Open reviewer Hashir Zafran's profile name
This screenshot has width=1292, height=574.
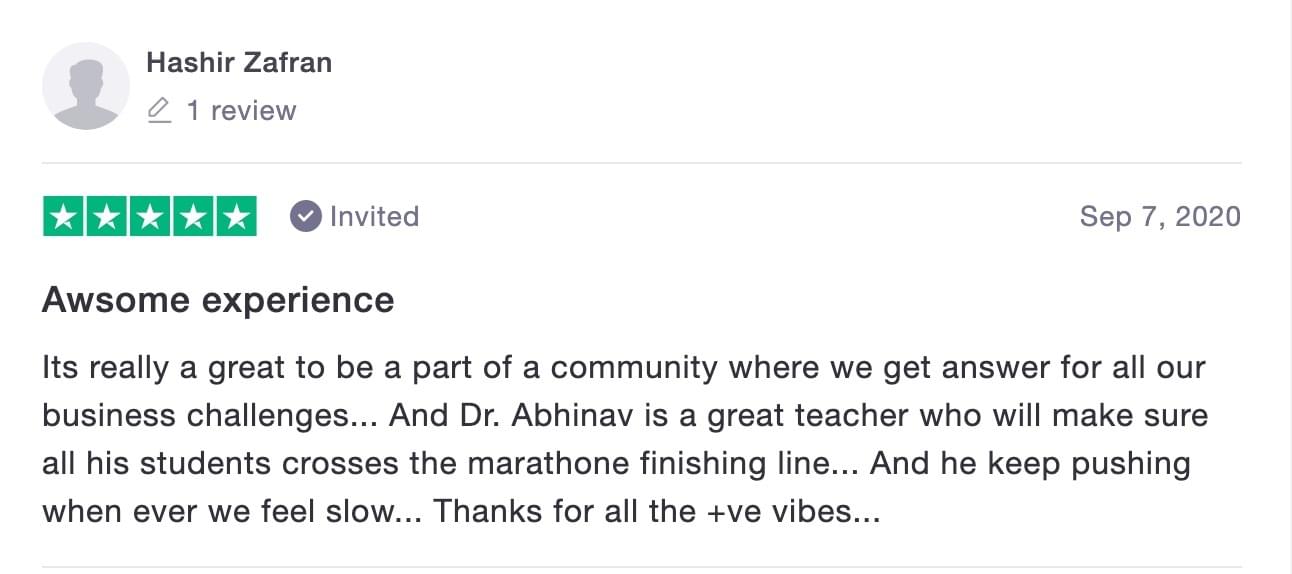tap(239, 62)
